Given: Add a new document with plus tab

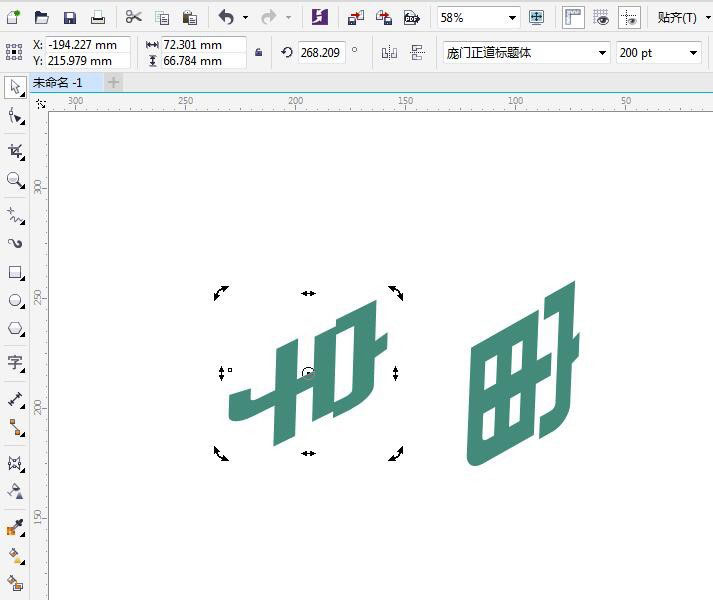Looking at the screenshot, I should [114, 82].
